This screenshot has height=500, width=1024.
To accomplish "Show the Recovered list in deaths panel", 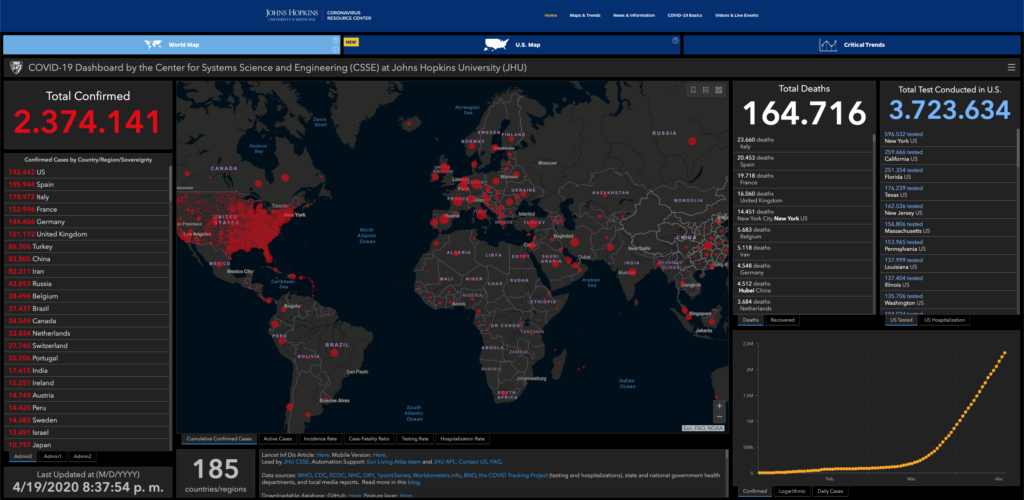I will [783, 320].
